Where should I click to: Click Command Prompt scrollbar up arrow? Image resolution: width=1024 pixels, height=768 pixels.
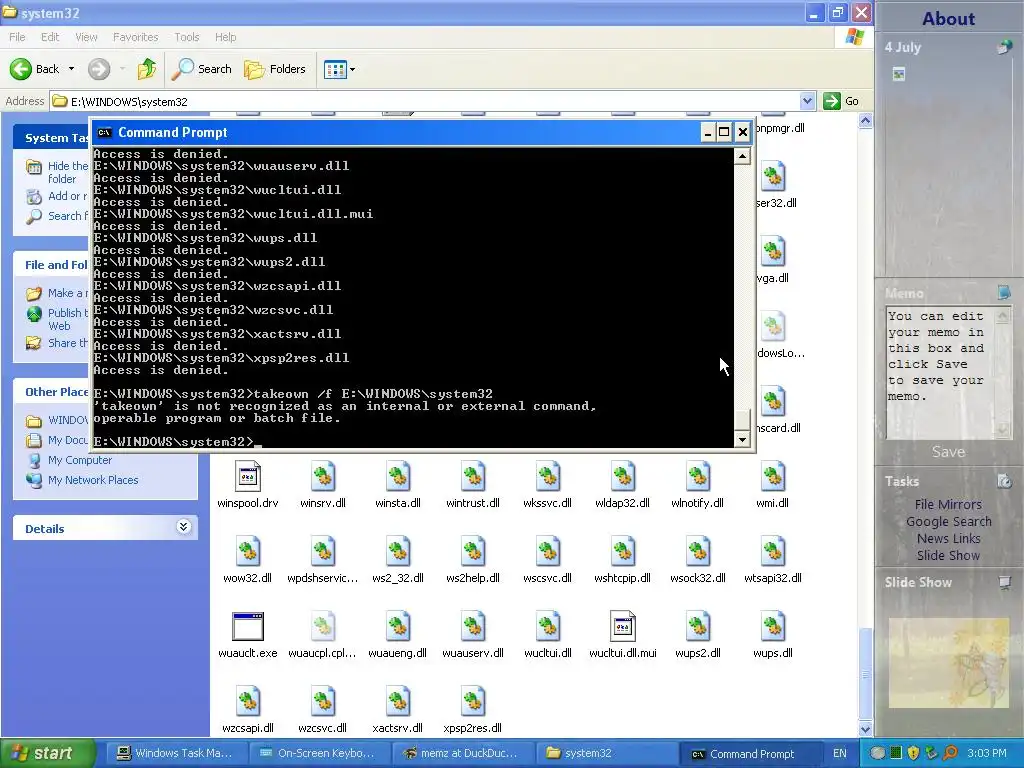point(742,156)
